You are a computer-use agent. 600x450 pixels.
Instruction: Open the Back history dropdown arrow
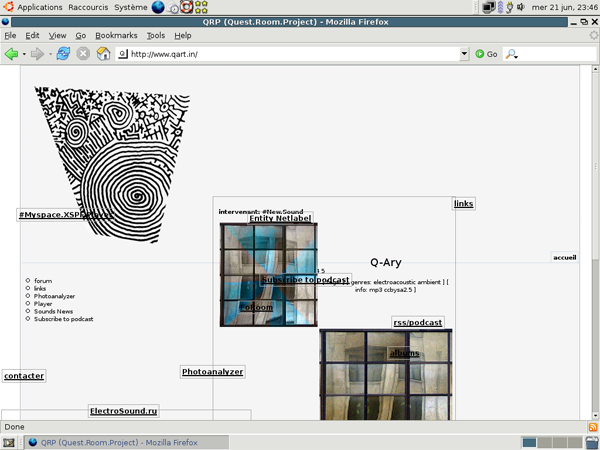[24, 54]
